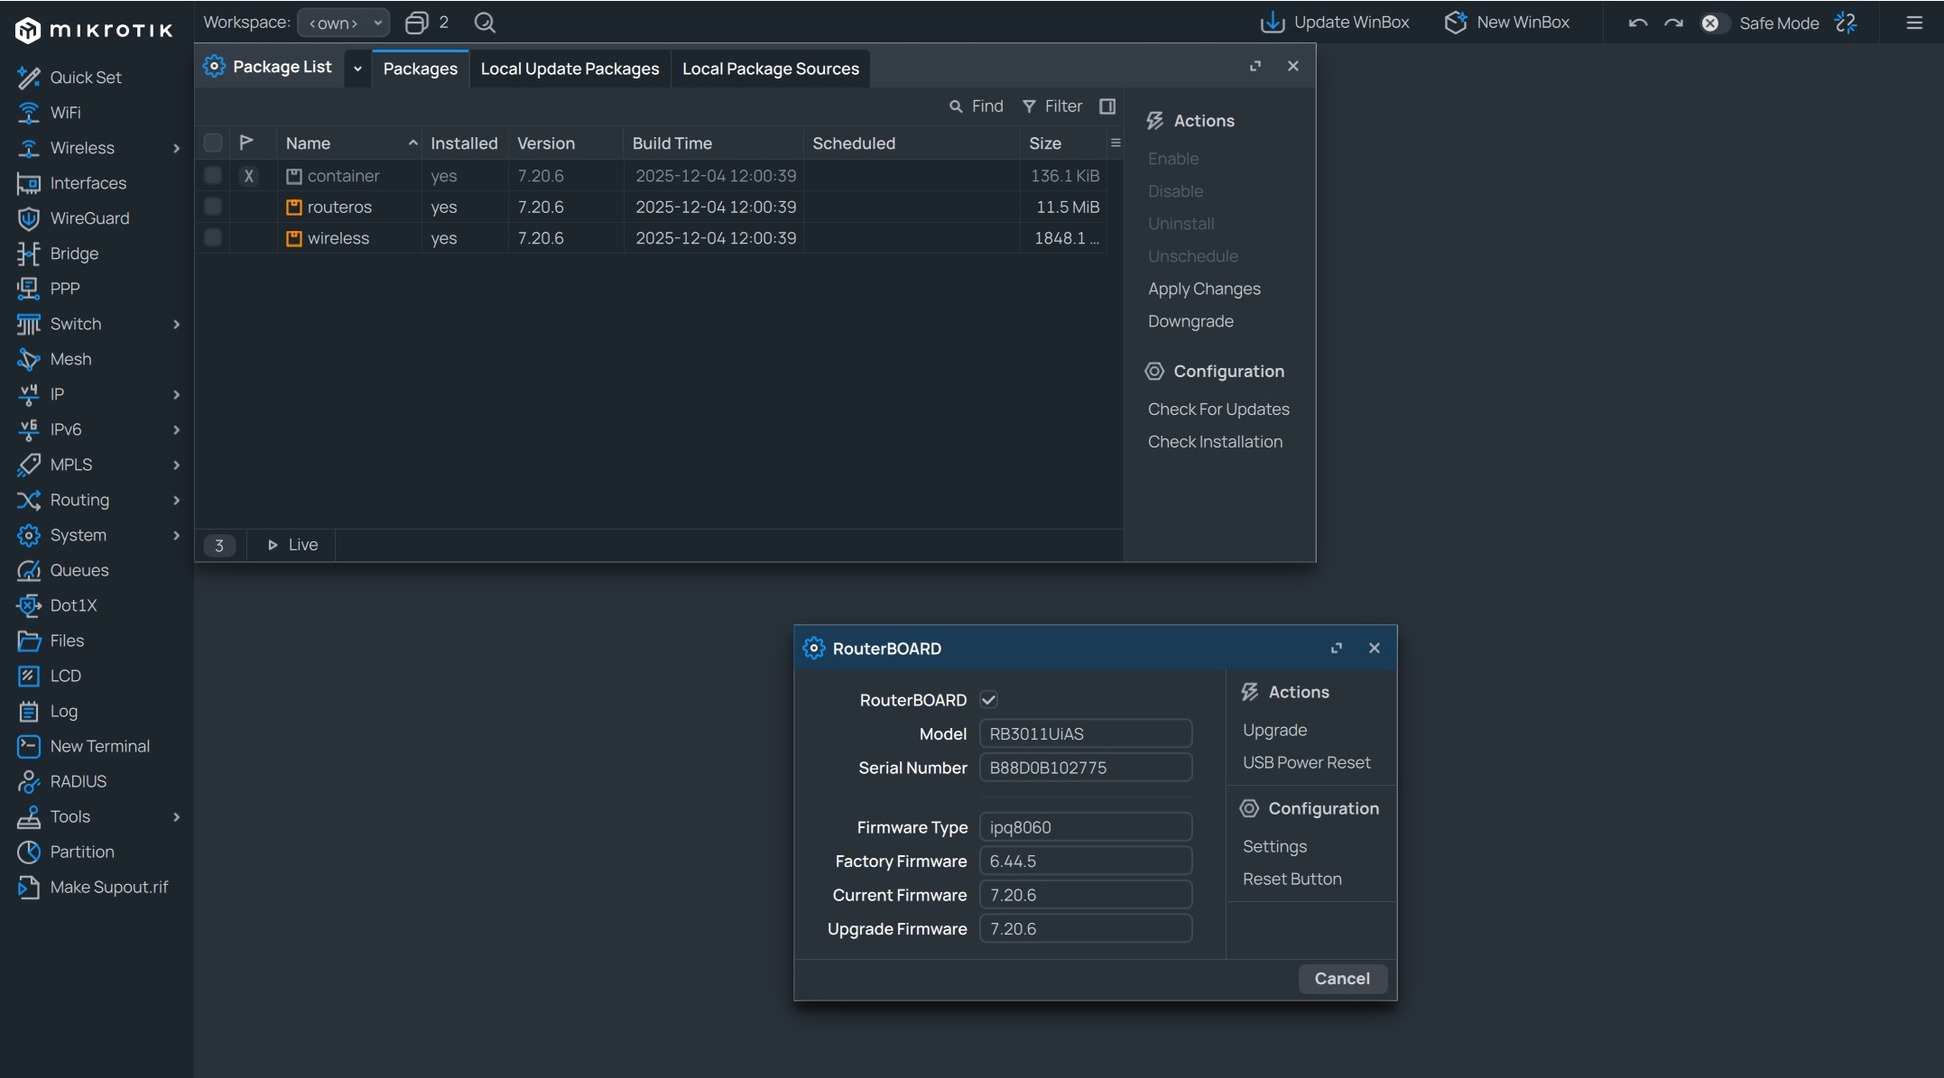Screen dimensions: 1944x1078
Task: Open the Quick Set icon in sidebar
Action: (29, 77)
